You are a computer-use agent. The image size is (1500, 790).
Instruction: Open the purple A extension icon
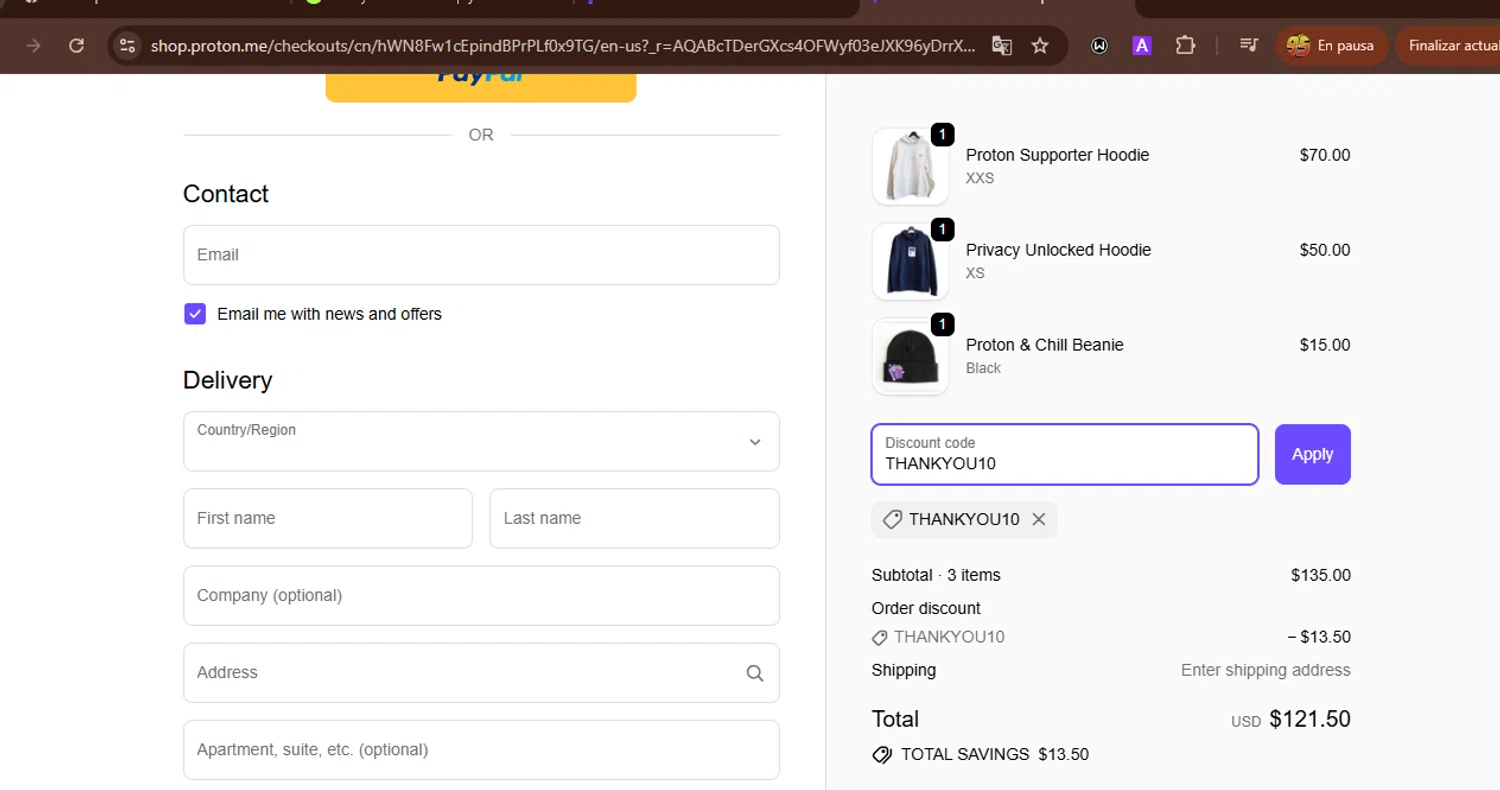point(1142,45)
